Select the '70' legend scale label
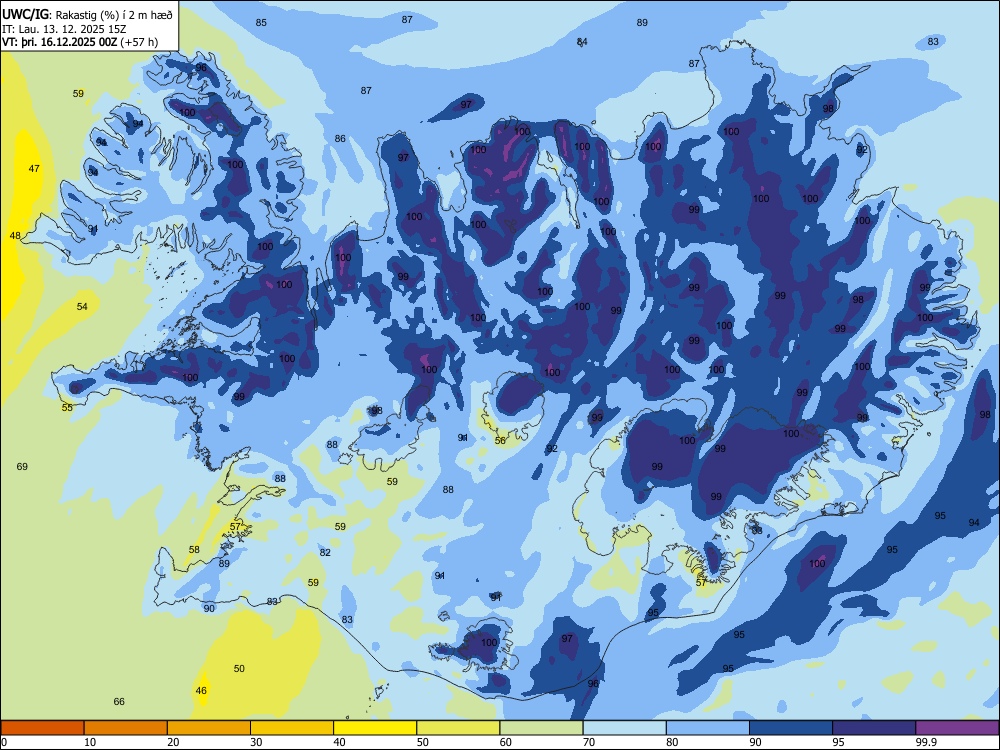This screenshot has width=1000, height=750. pos(589,742)
